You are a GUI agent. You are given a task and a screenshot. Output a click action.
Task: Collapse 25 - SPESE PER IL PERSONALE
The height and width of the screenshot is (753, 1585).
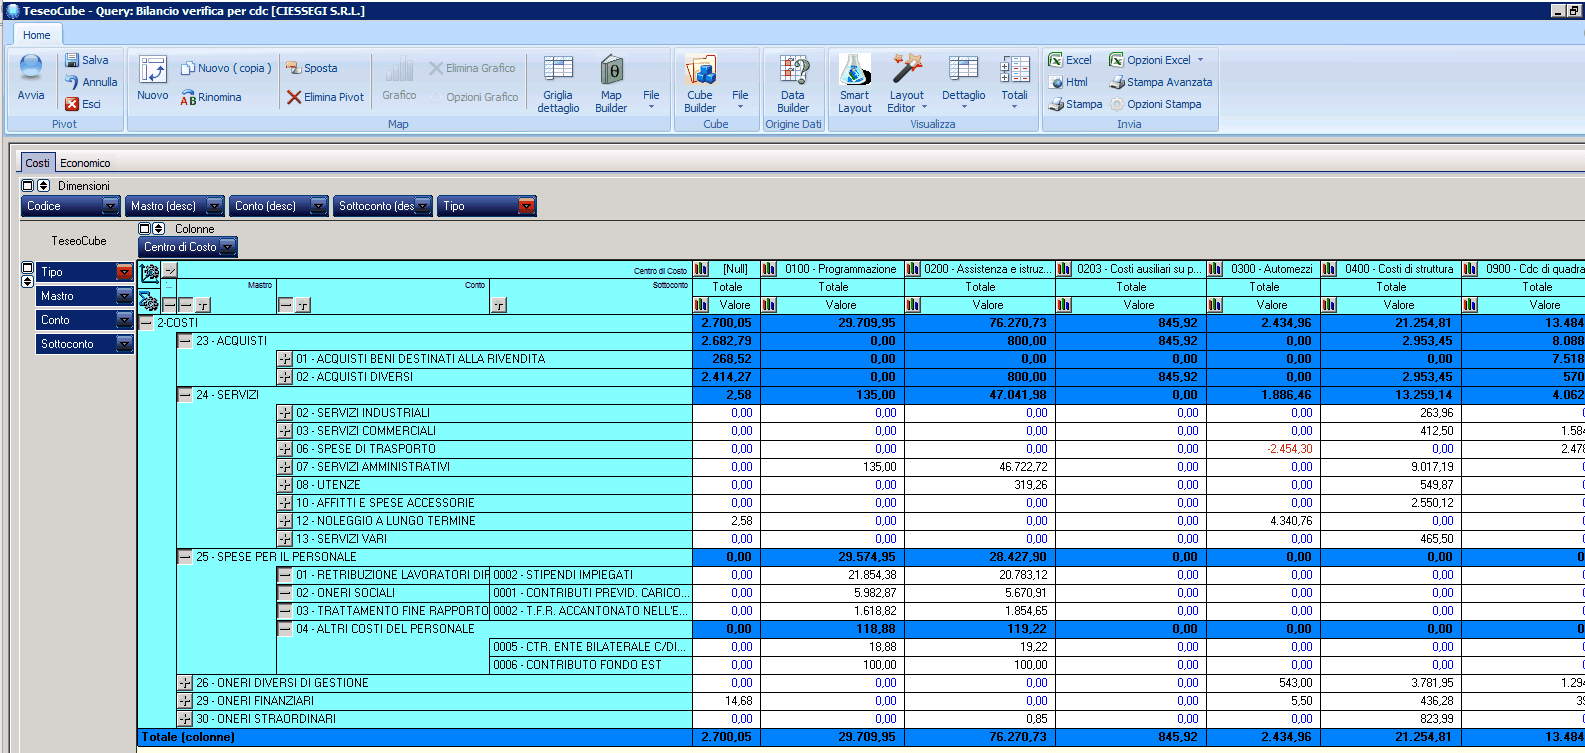click(185, 557)
